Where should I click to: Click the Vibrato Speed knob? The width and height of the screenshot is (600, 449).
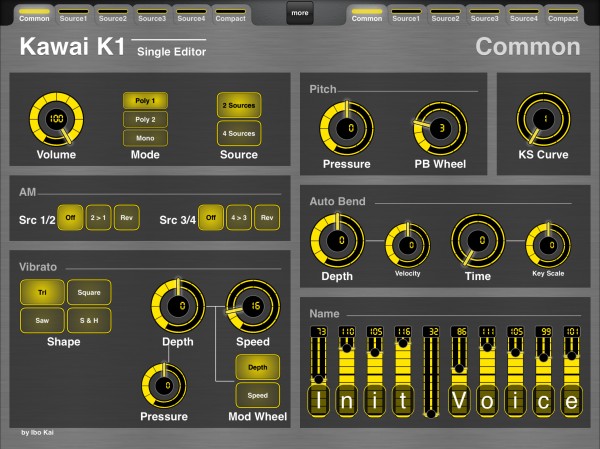tap(253, 306)
